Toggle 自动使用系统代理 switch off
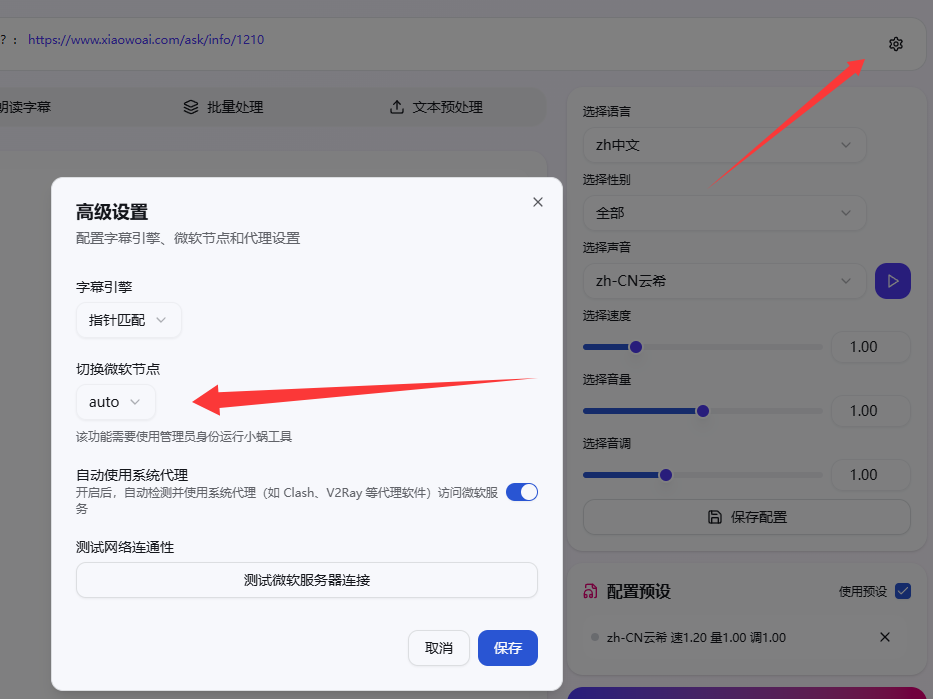Screen dimensions: 933x699 coord(521,492)
